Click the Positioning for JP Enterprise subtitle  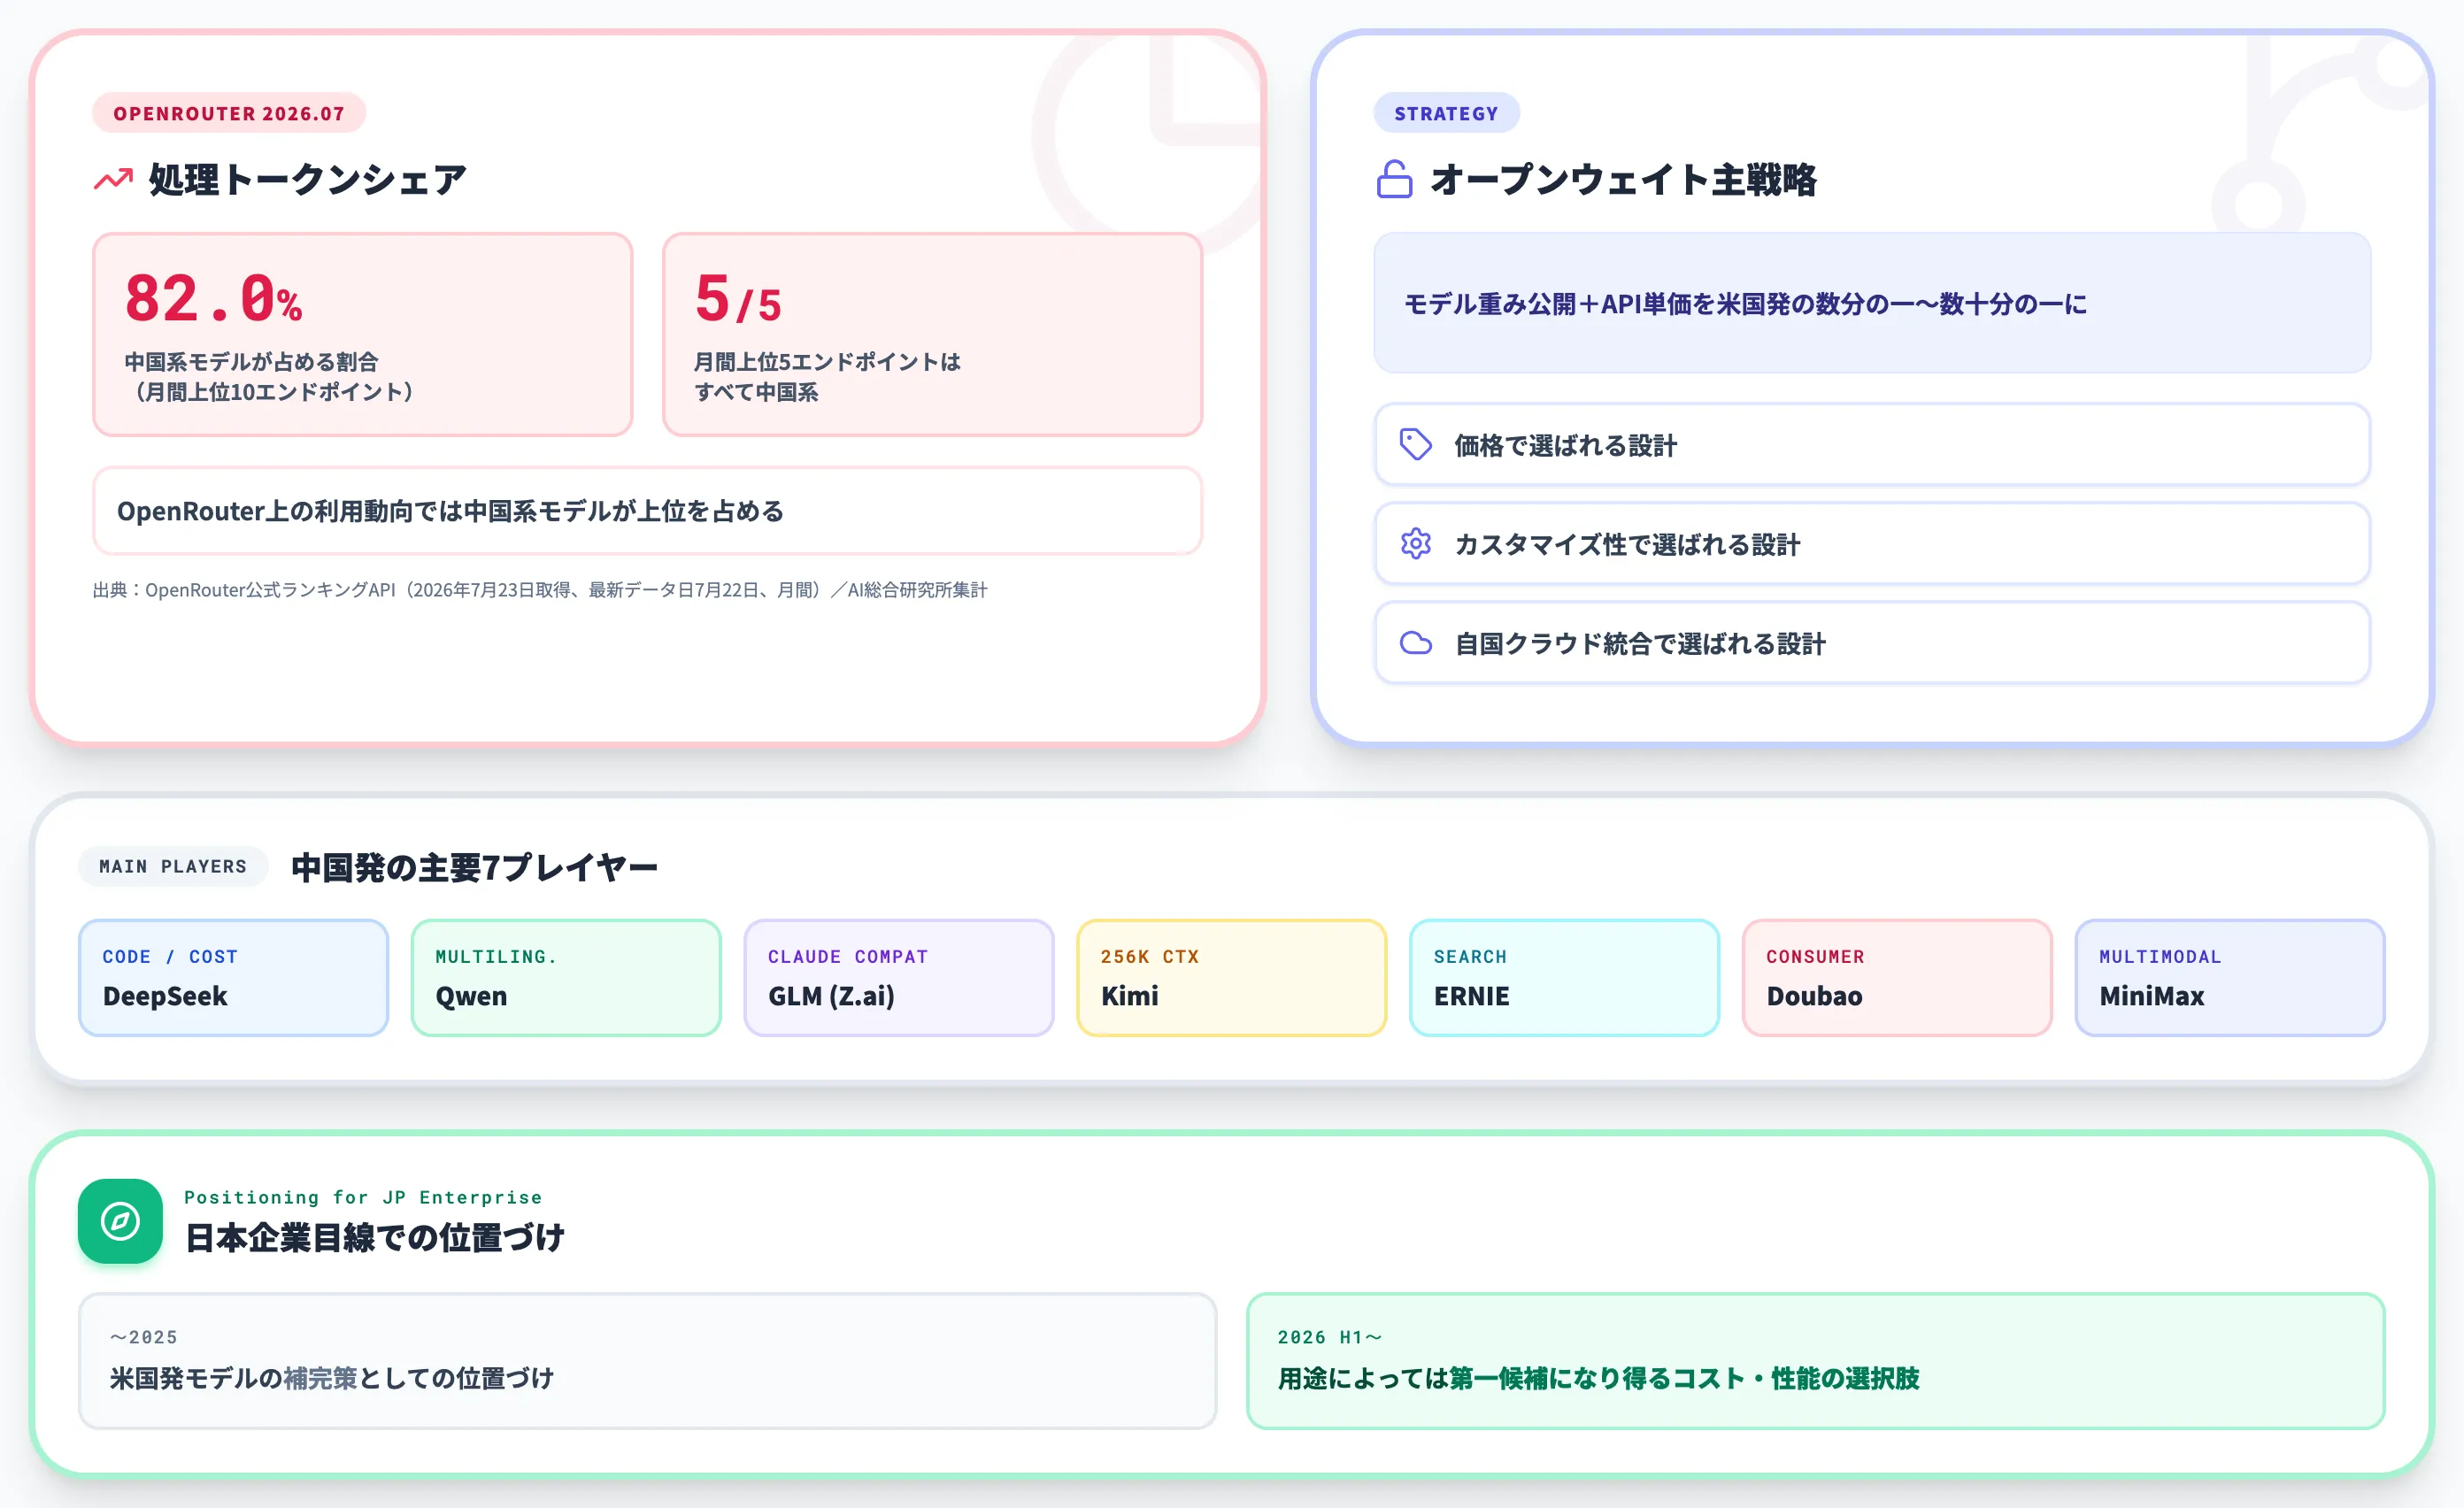[x=363, y=1197]
